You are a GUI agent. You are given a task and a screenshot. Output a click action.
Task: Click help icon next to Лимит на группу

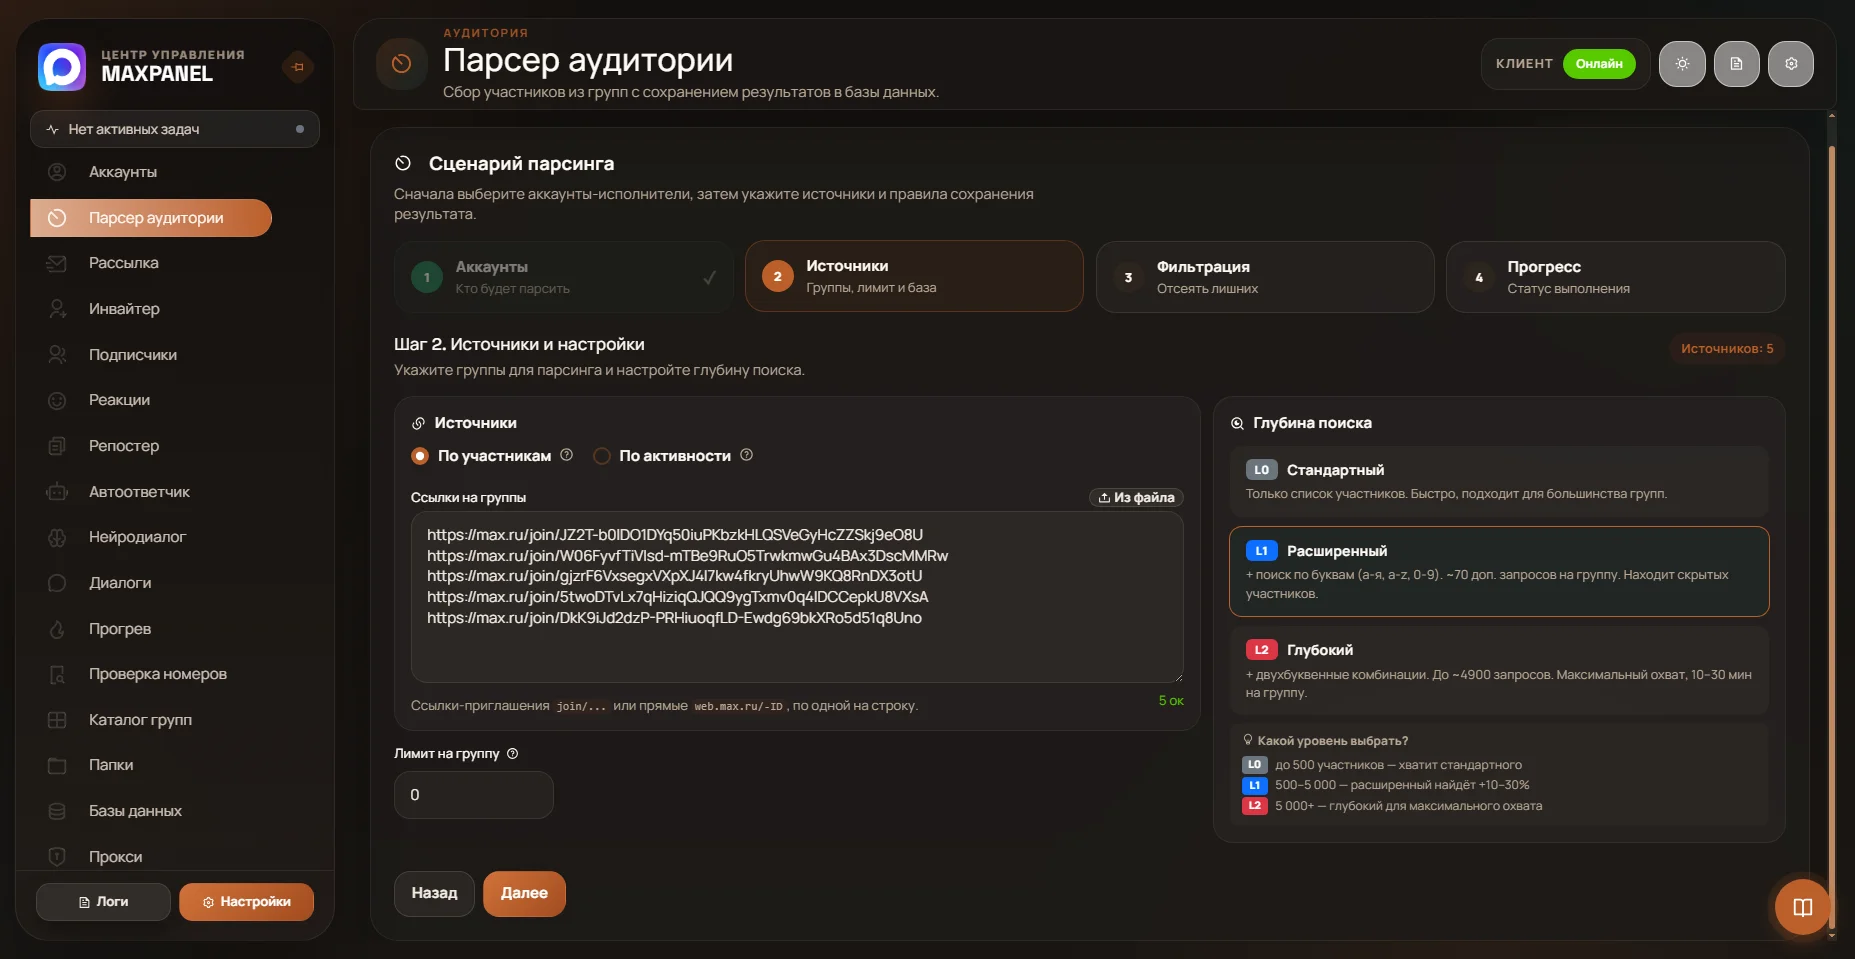[x=512, y=754]
